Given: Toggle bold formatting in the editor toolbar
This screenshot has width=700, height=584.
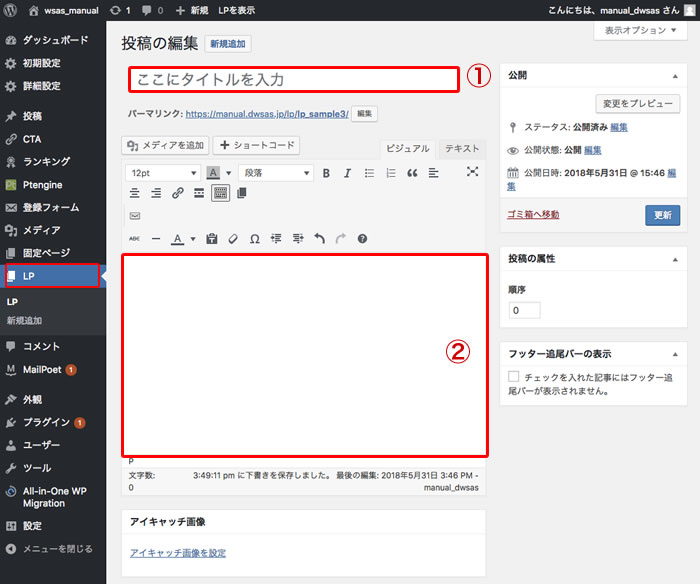Looking at the screenshot, I should pos(326,173).
